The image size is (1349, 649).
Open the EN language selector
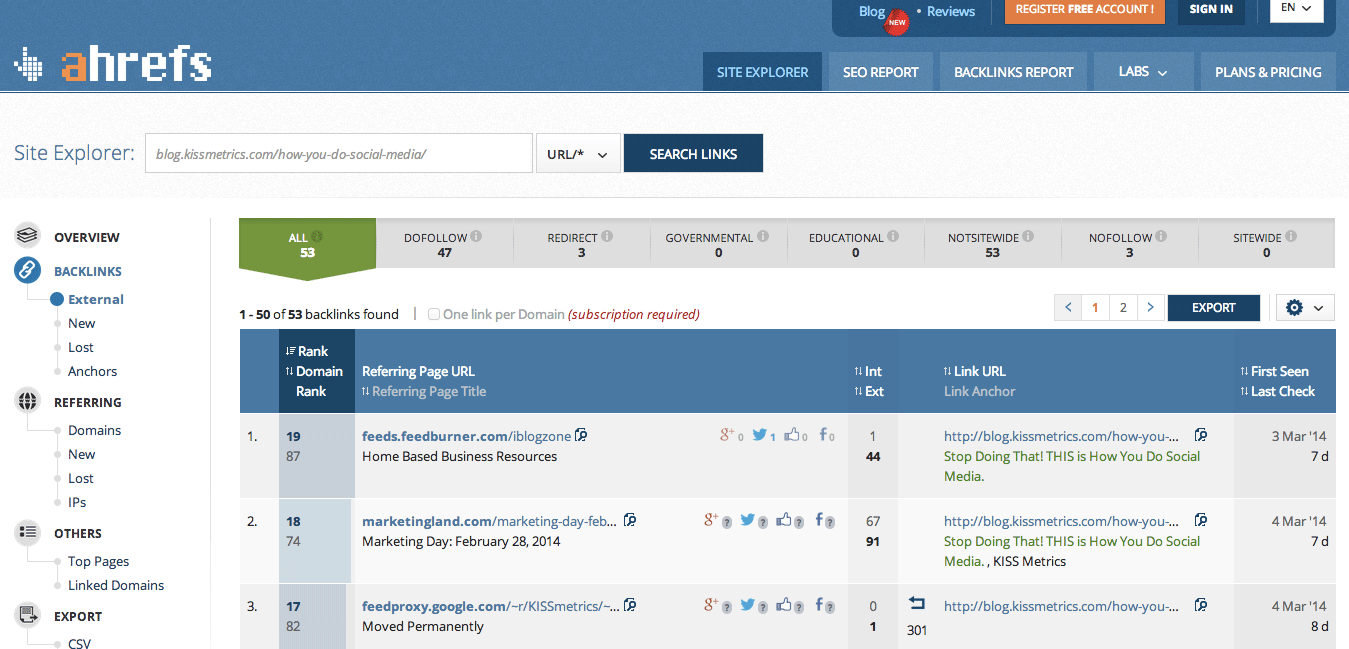[1297, 9]
